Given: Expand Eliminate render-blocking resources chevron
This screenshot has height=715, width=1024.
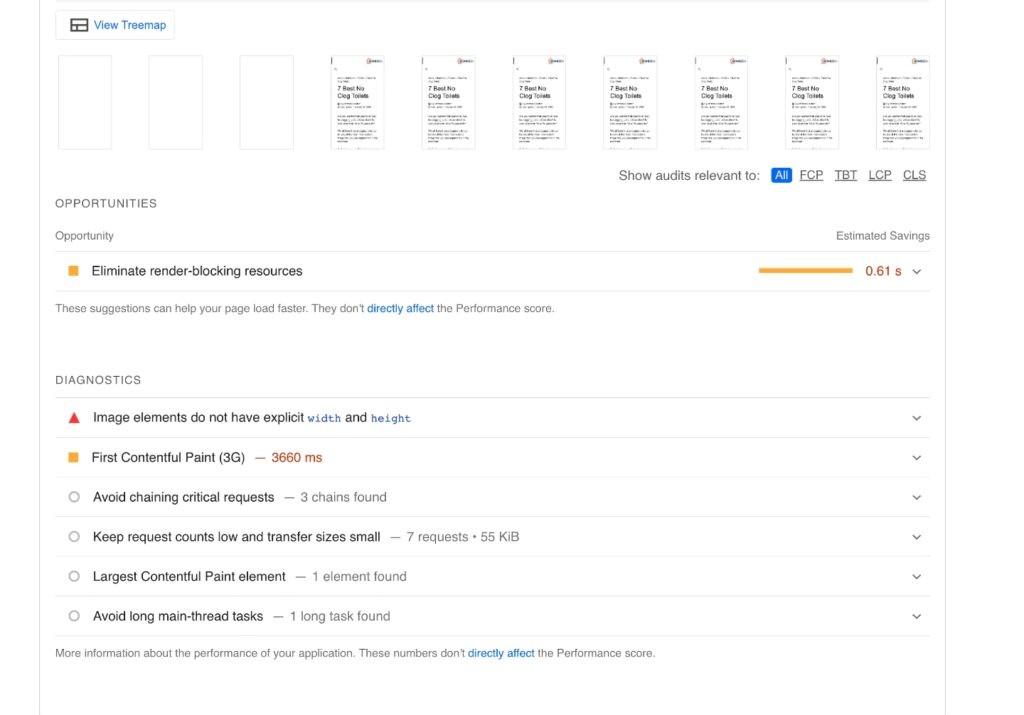Looking at the screenshot, I should pyautogui.click(x=916, y=271).
